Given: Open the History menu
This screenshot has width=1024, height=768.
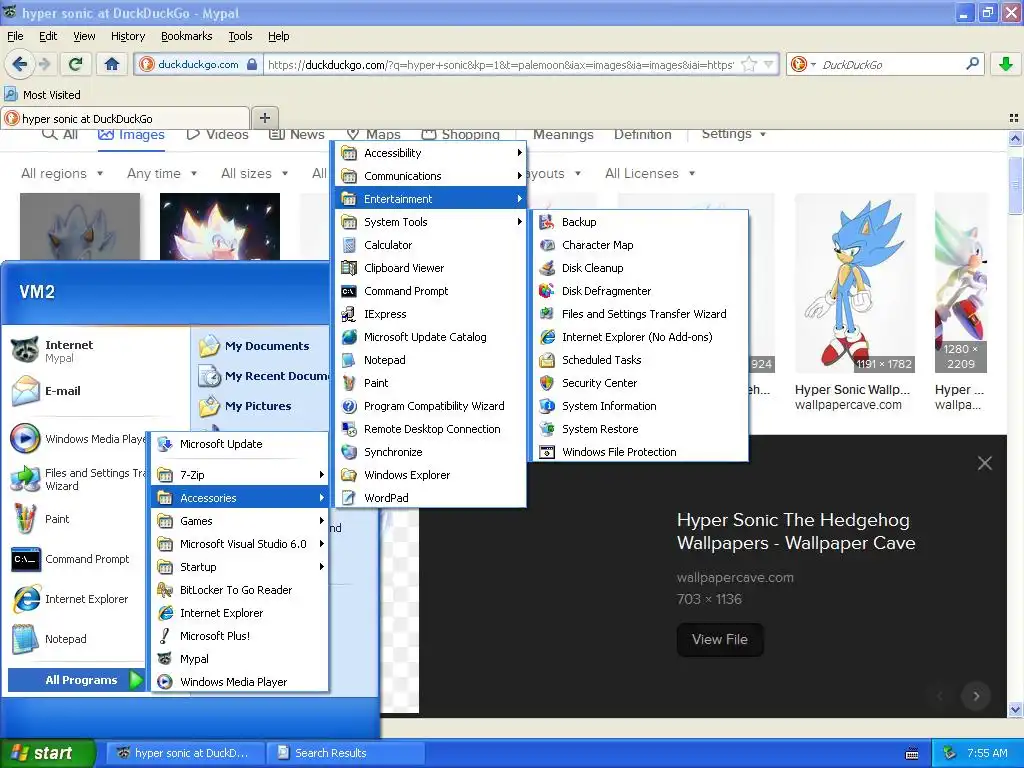Looking at the screenshot, I should click(x=128, y=36).
